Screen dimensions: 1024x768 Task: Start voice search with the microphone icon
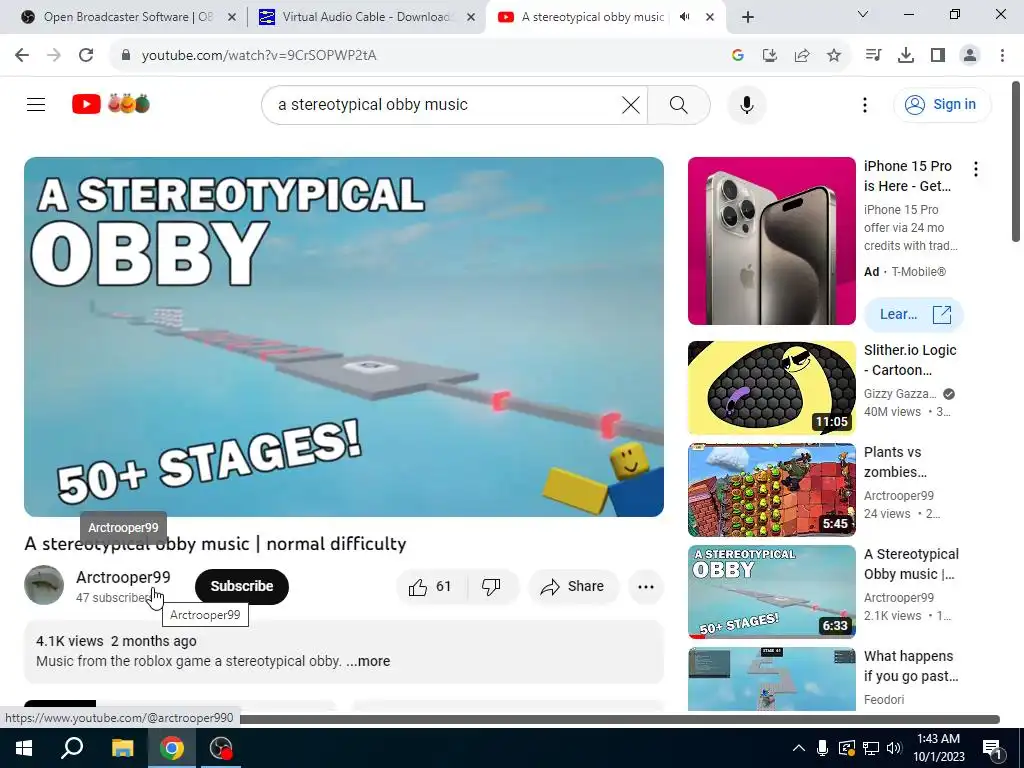tap(746, 104)
